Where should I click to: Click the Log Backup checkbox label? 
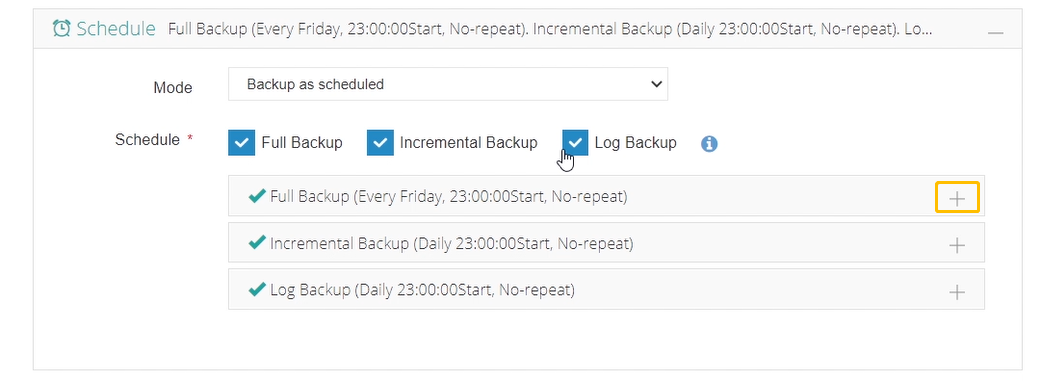(x=635, y=142)
